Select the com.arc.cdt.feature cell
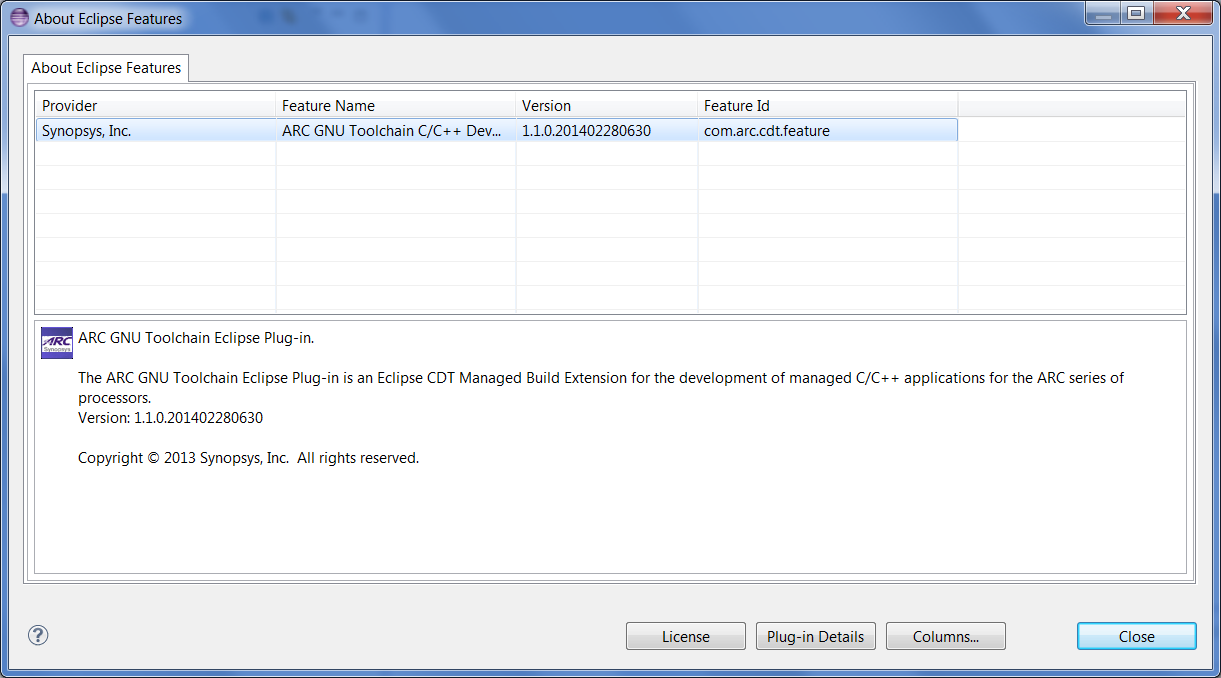The image size is (1221, 678). pyautogui.click(x=828, y=130)
